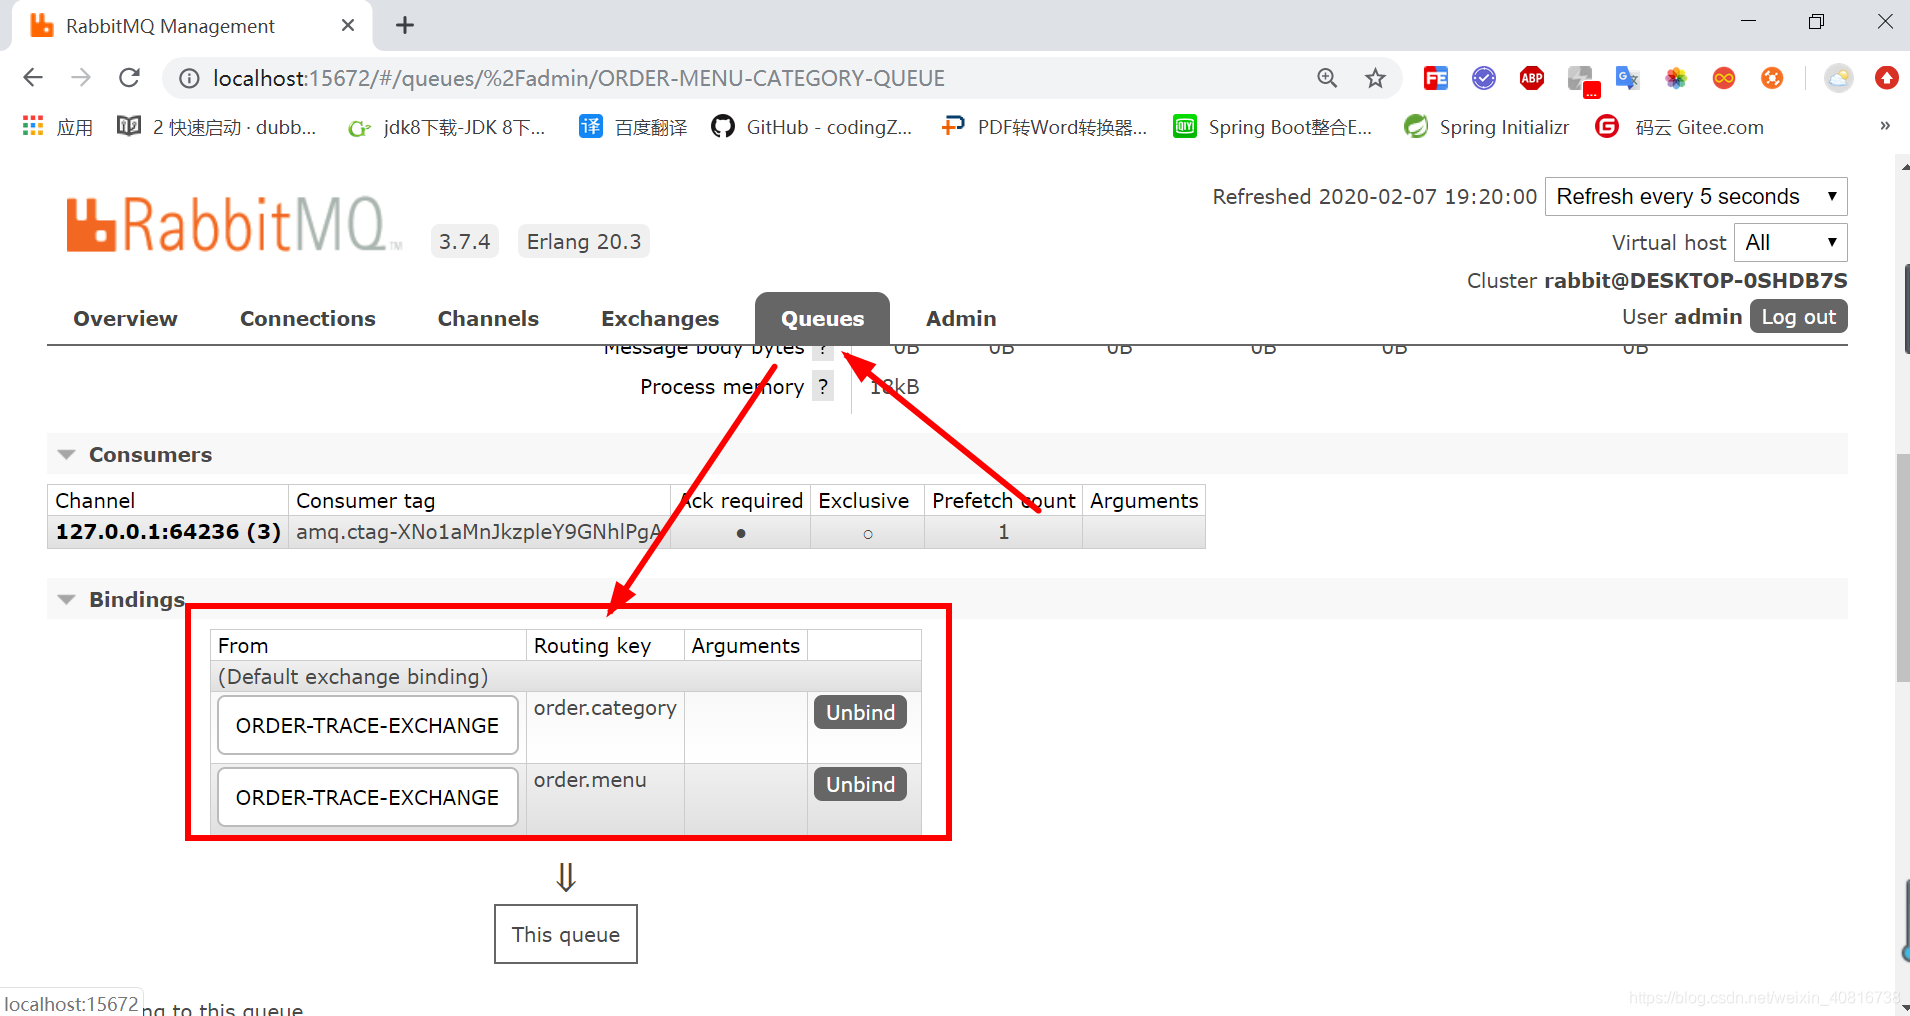Open the PDF转Word转换器 bookmark
The width and height of the screenshot is (1910, 1016).
click(1044, 127)
